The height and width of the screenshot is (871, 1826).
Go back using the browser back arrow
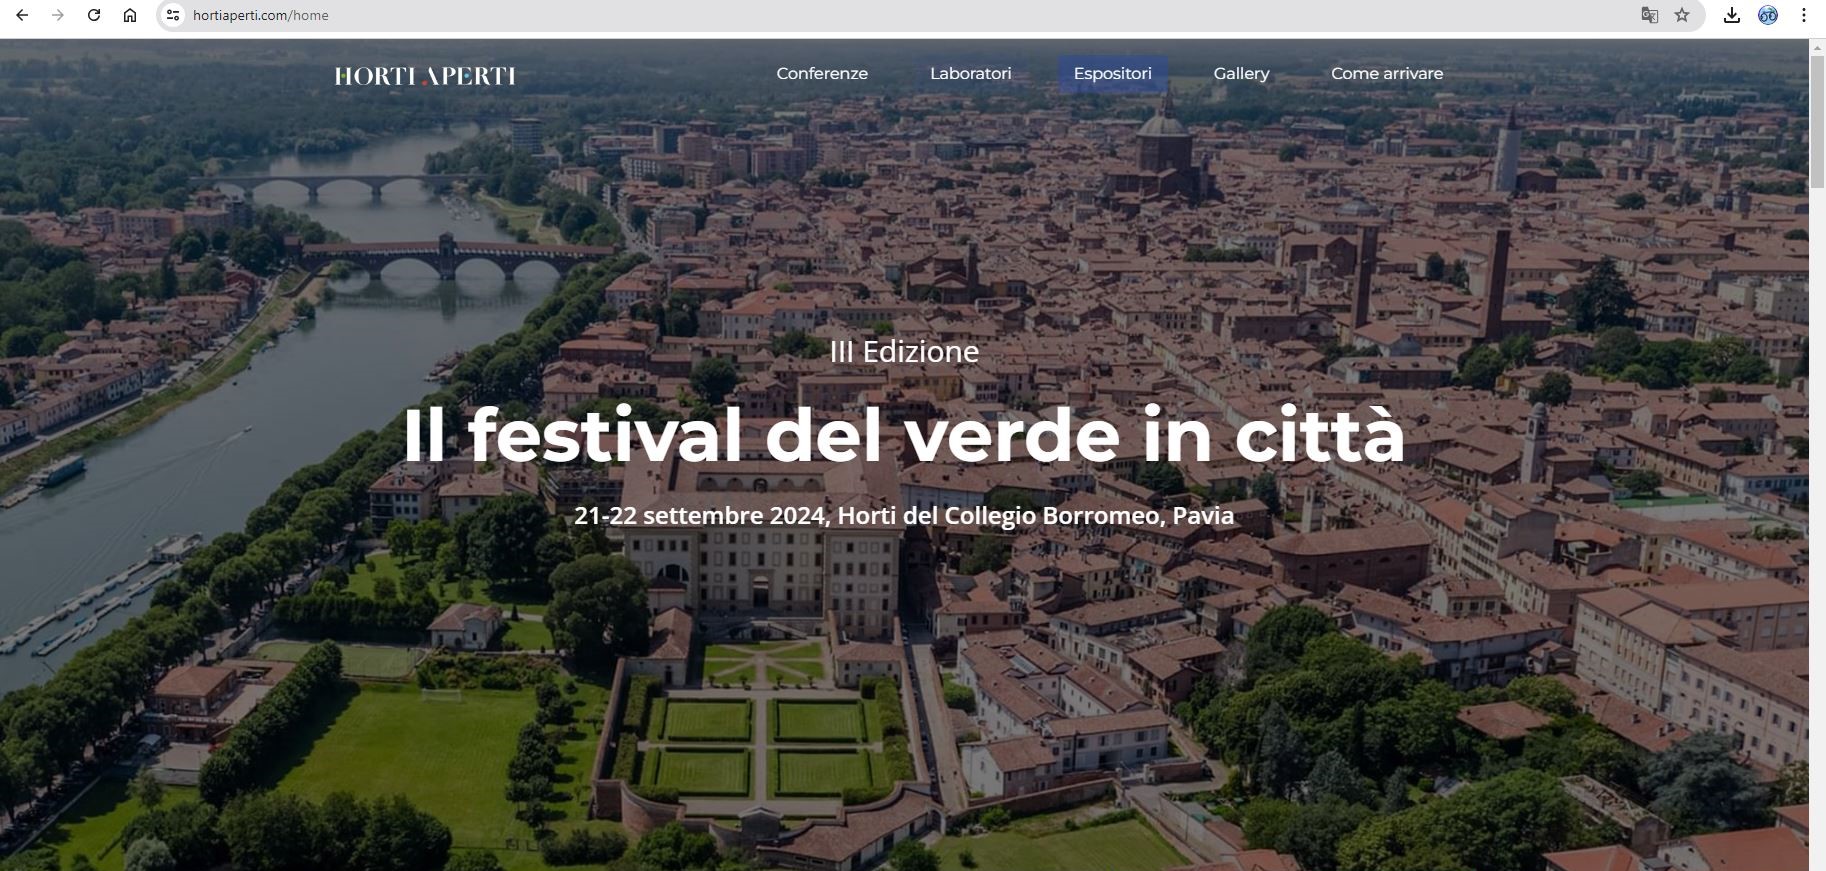[x=22, y=15]
